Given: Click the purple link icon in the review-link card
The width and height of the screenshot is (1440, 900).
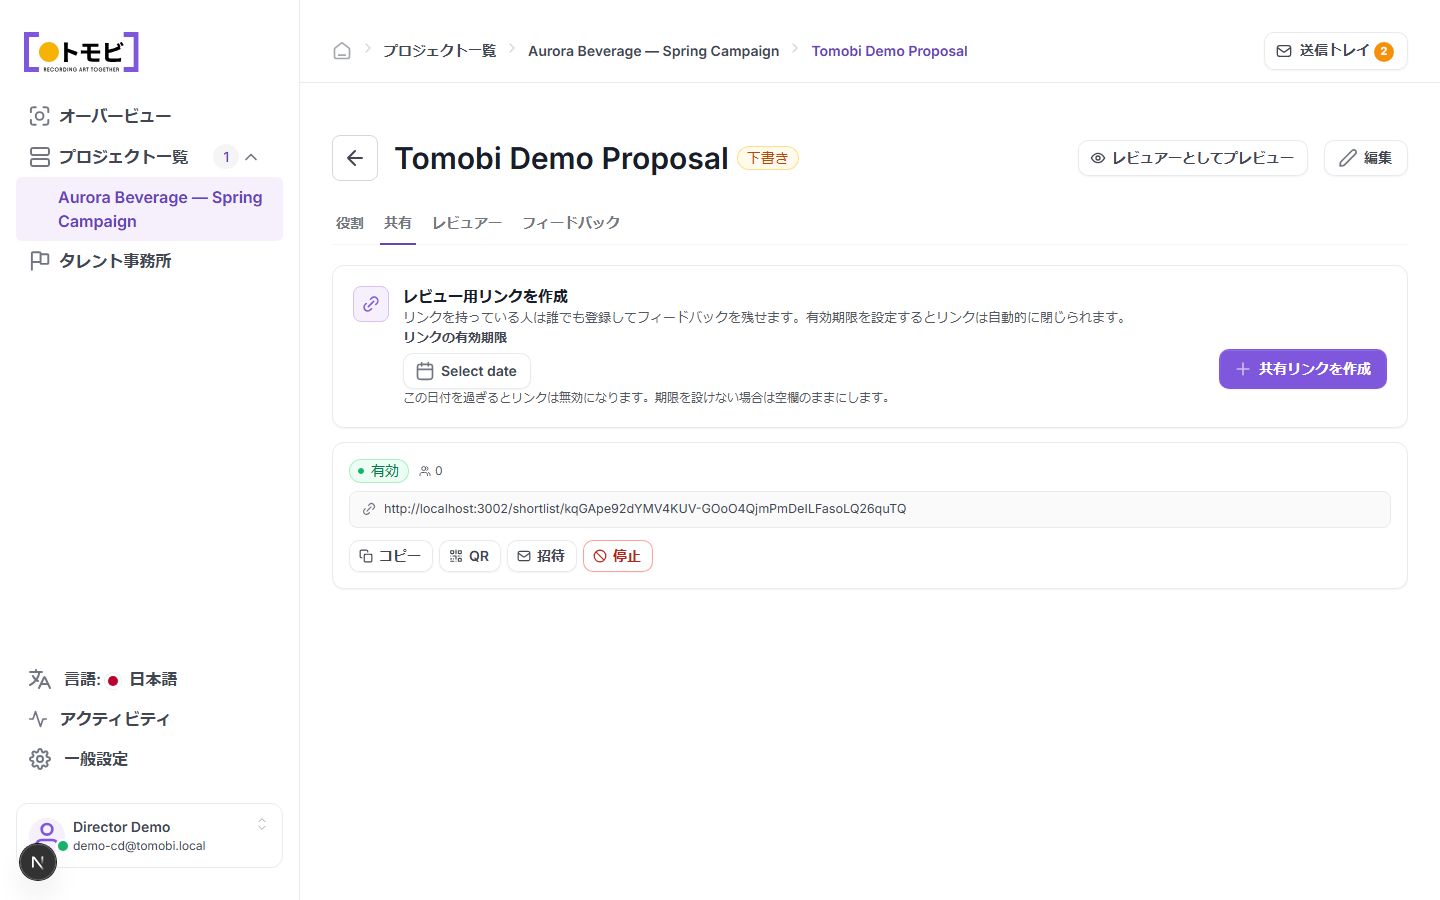Looking at the screenshot, I should click(371, 304).
